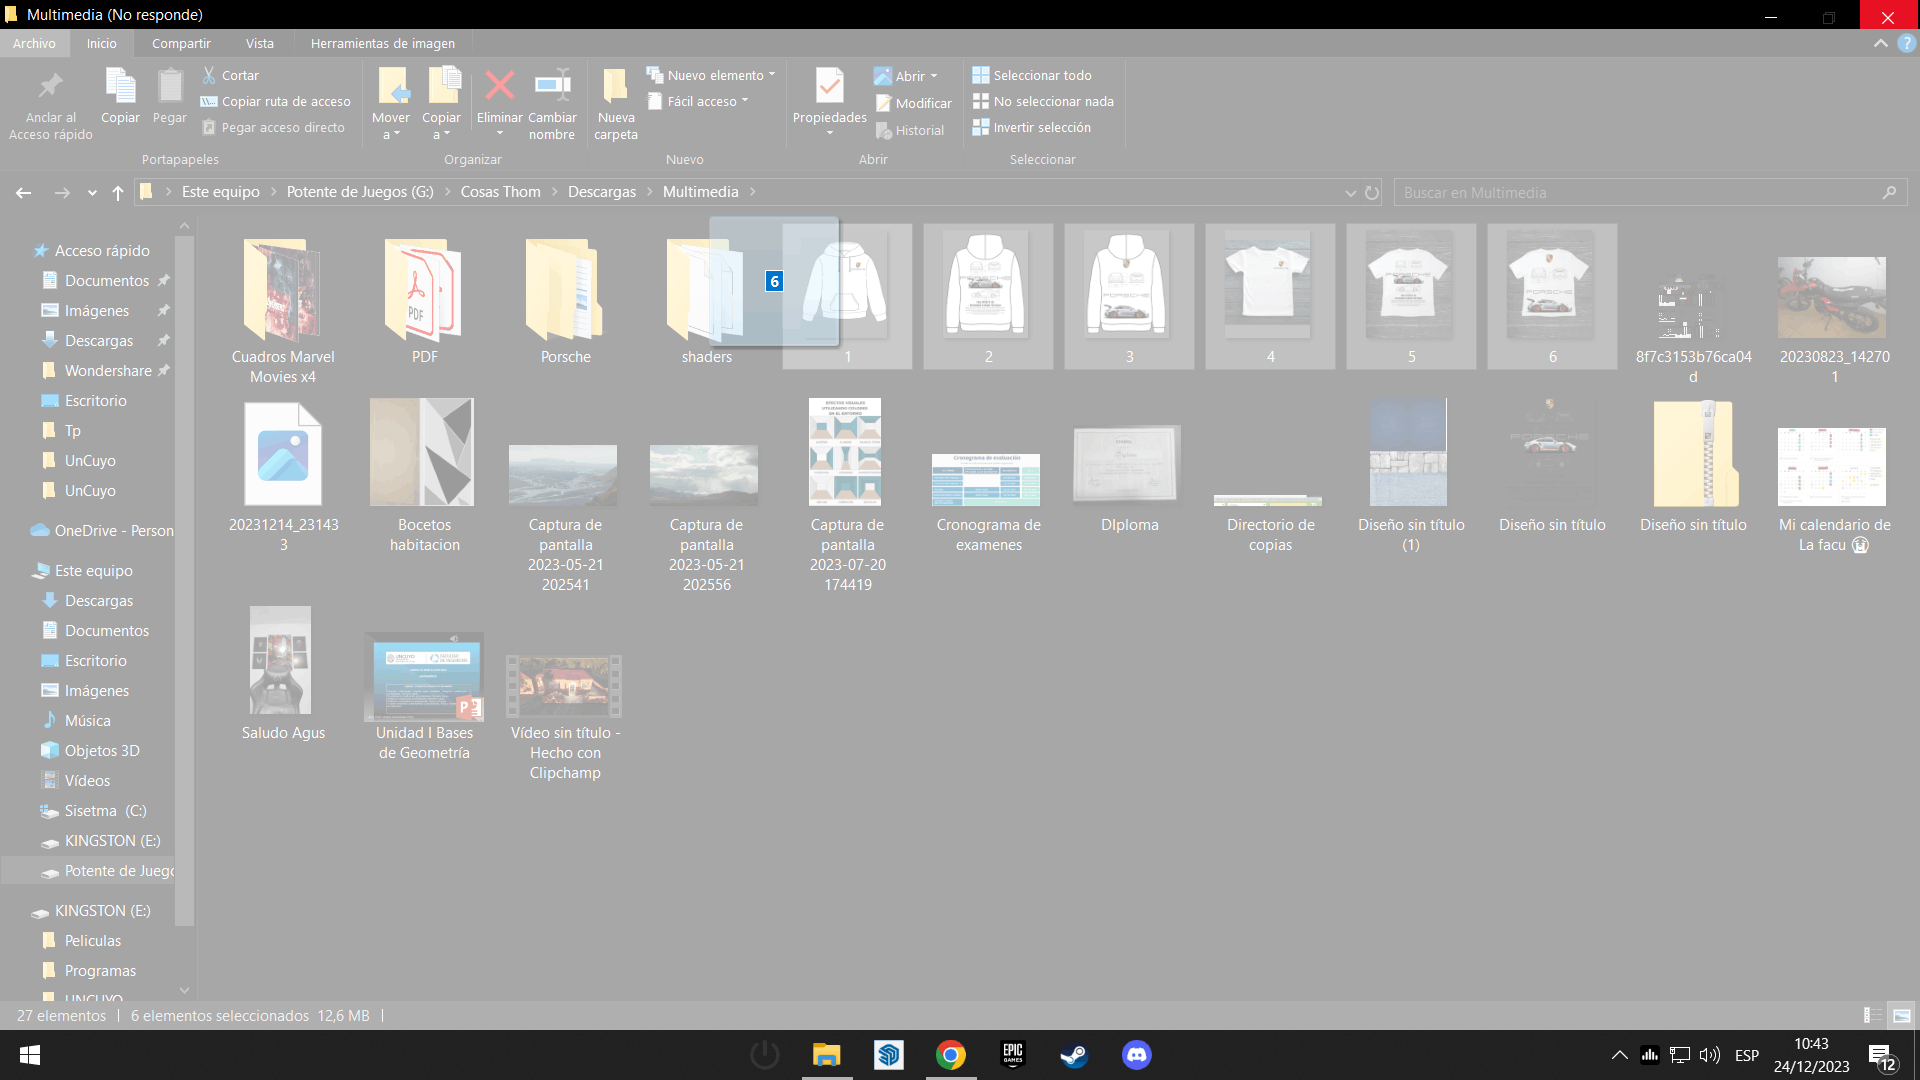1920x1080 pixels.
Task: Select the Saludo Agus file
Action: pos(283,672)
